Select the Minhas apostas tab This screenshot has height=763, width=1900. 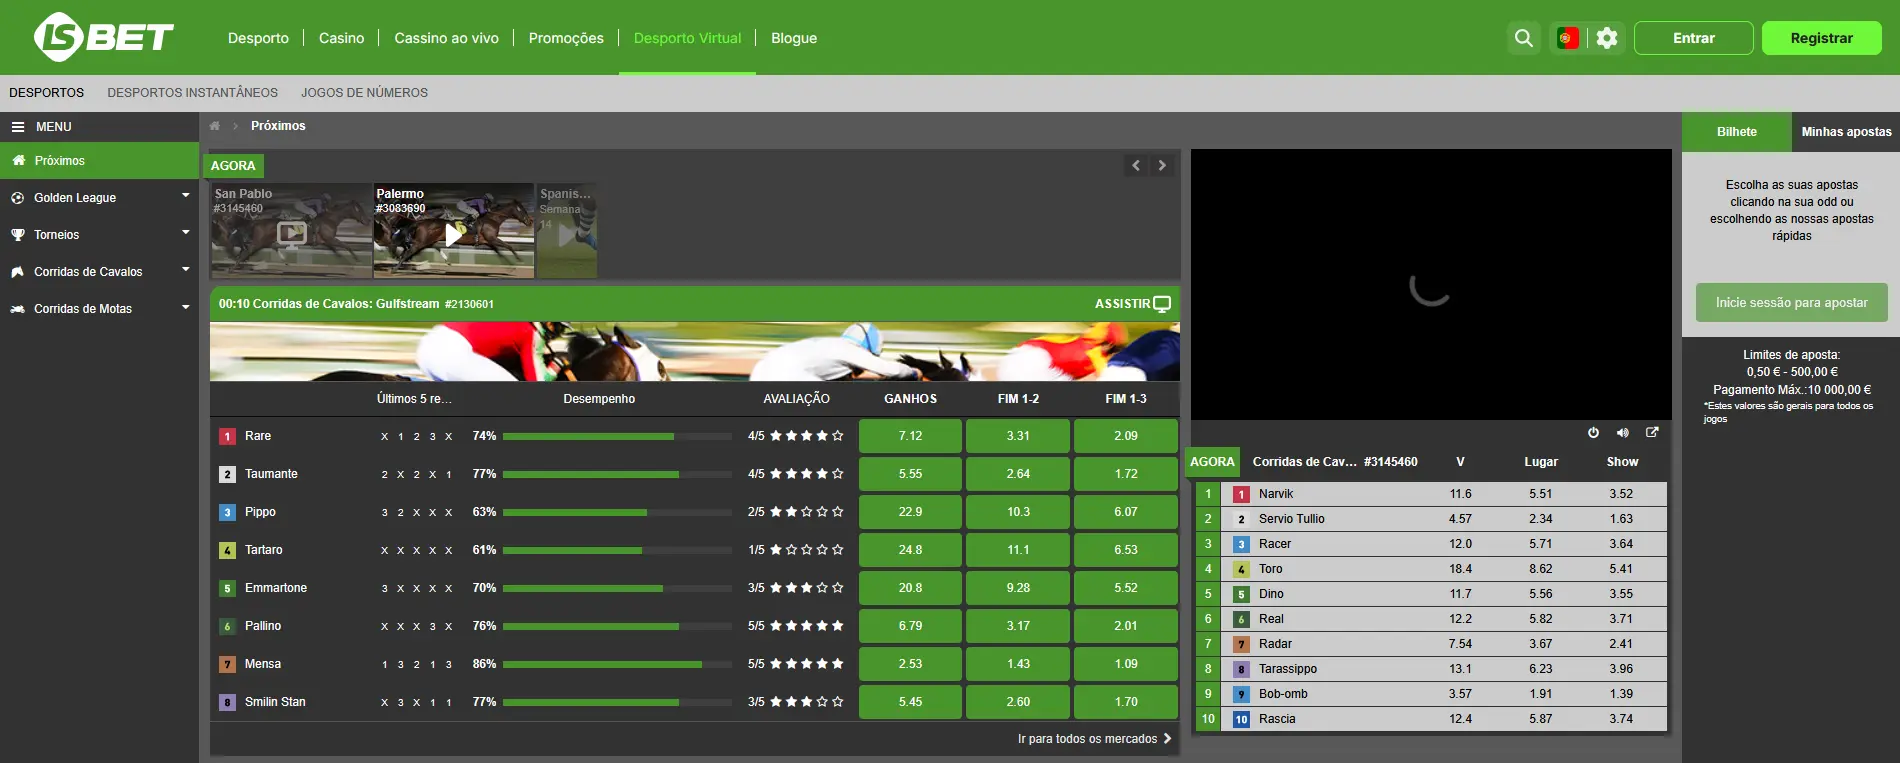1846,132
